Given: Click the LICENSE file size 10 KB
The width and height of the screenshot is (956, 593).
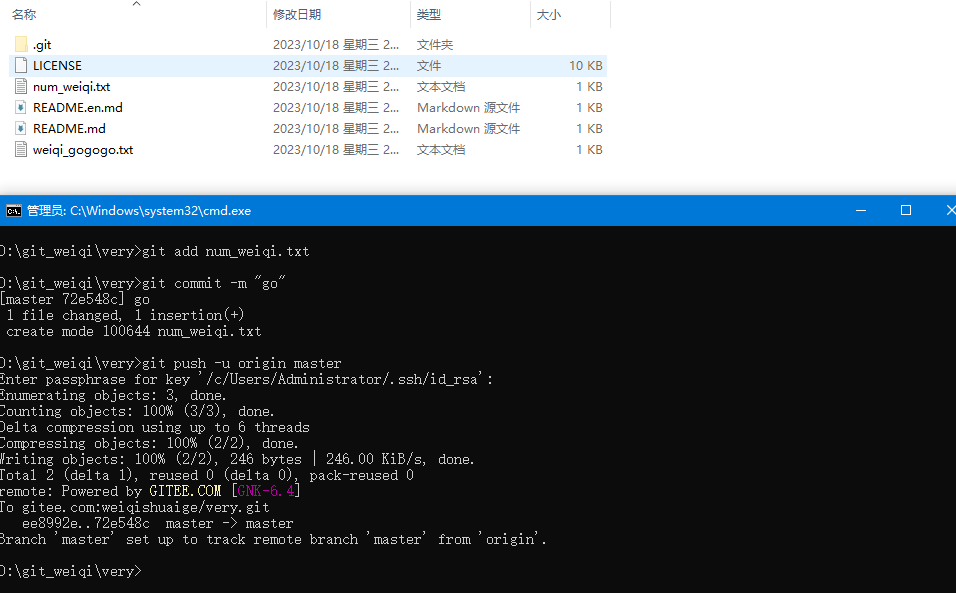Looking at the screenshot, I should pyautogui.click(x=585, y=66).
